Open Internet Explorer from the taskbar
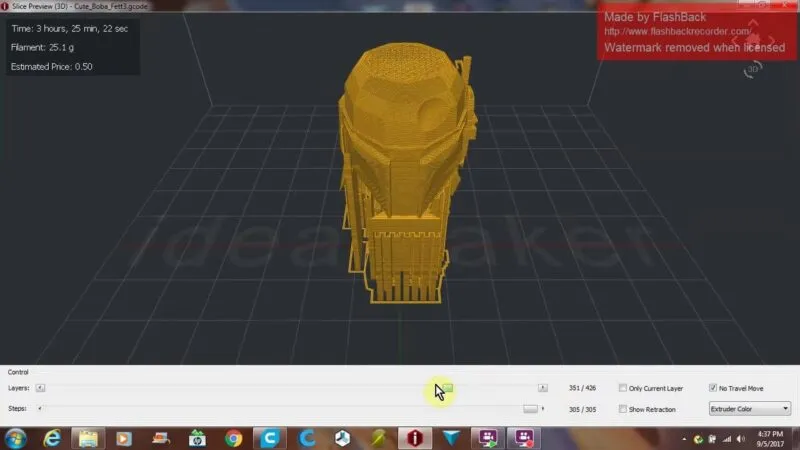This screenshot has width=800, height=450. pyautogui.click(x=52, y=437)
